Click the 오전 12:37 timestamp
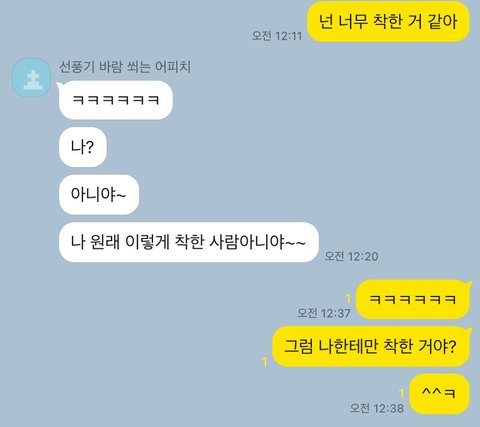The height and width of the screenshot is (427, 480). [324, 313]
